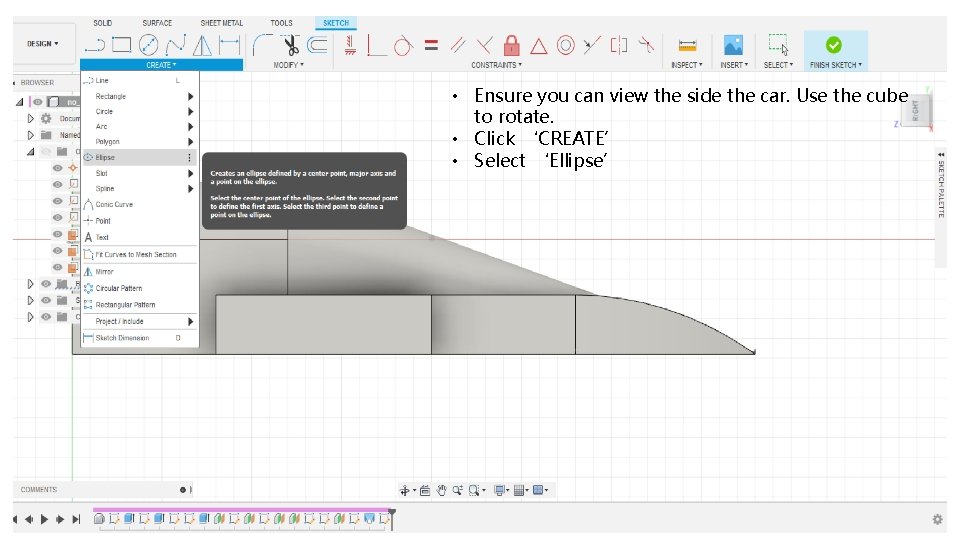Switch to the SURFACE tab
The height and width of the screenshot is (540, 960).
(x=157, y=23)
